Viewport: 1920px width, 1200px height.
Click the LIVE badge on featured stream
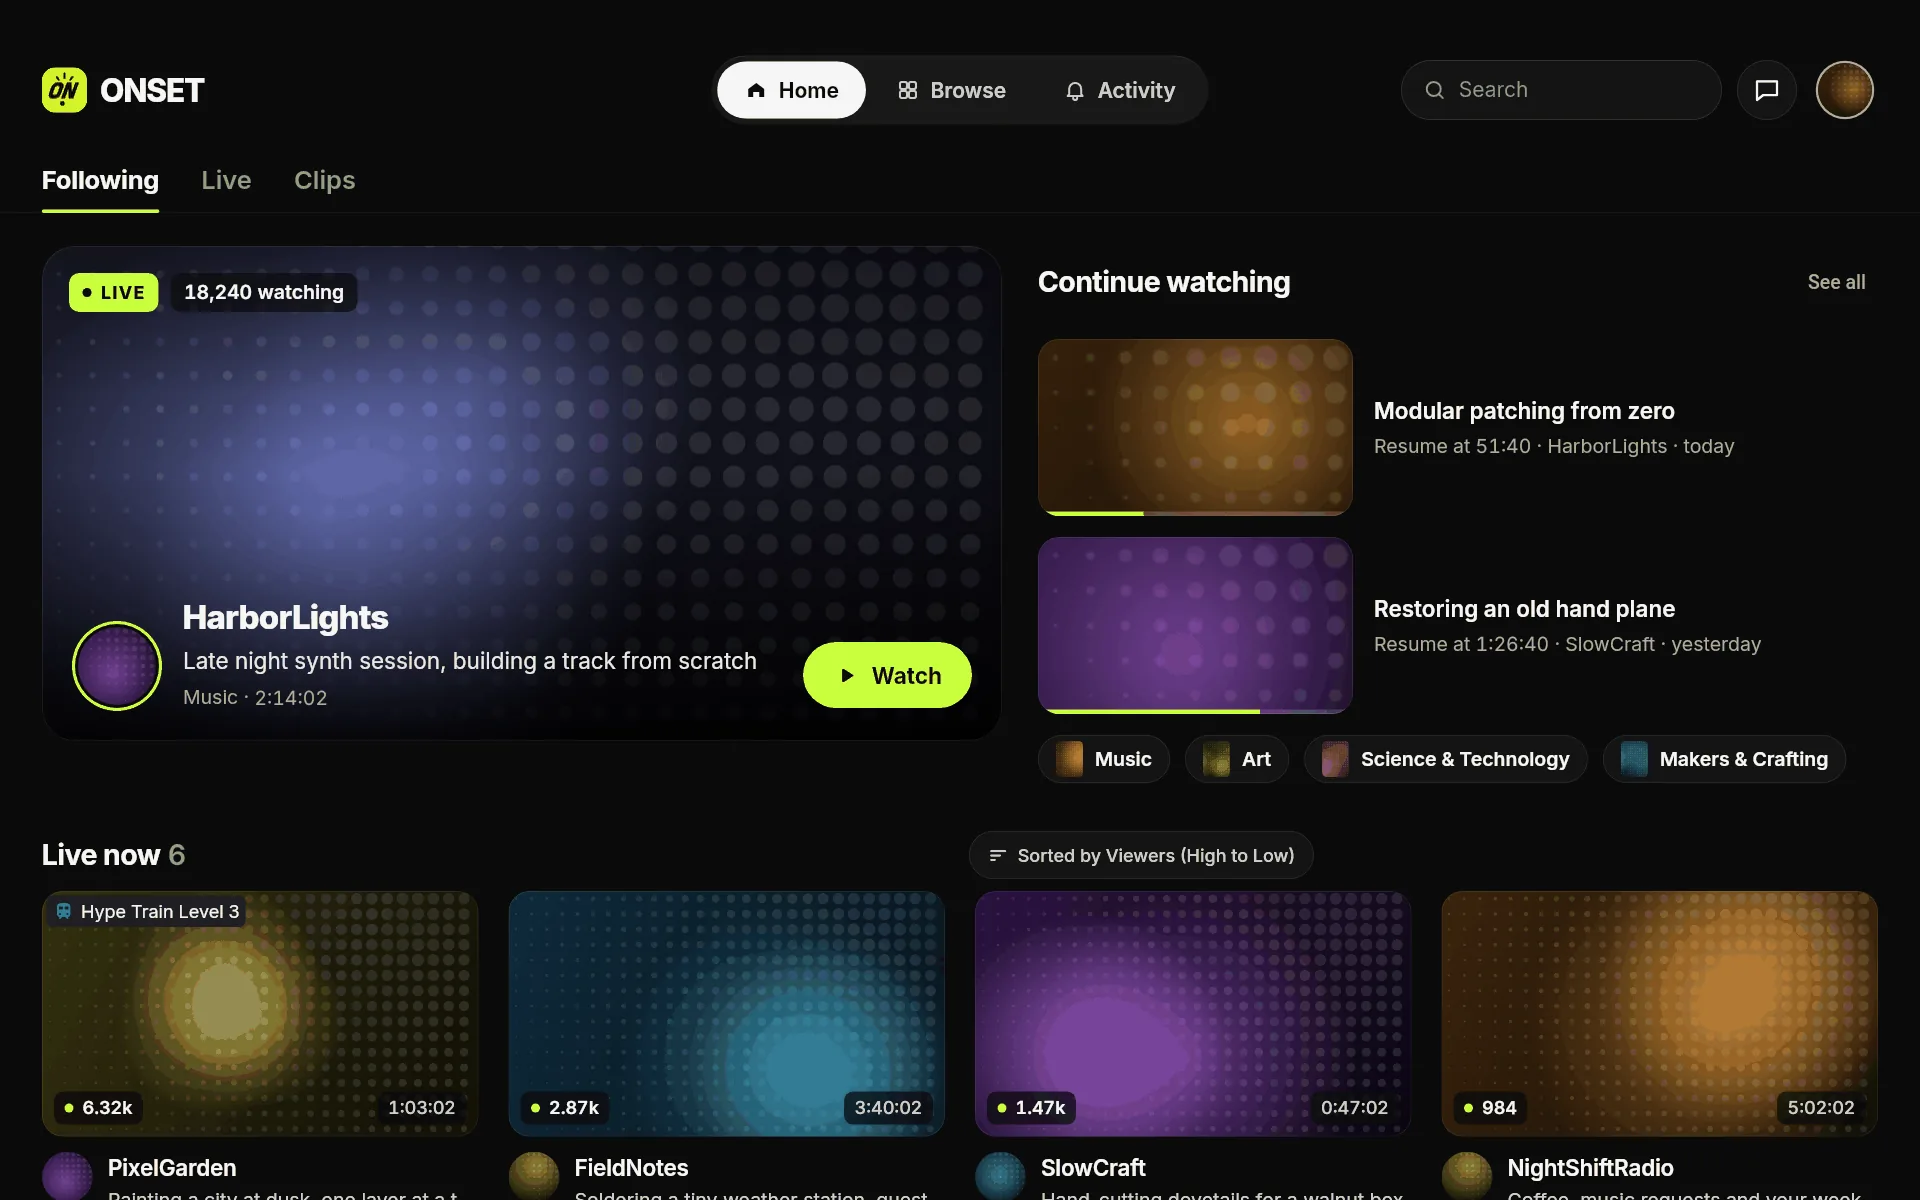(x=114, y=293)
